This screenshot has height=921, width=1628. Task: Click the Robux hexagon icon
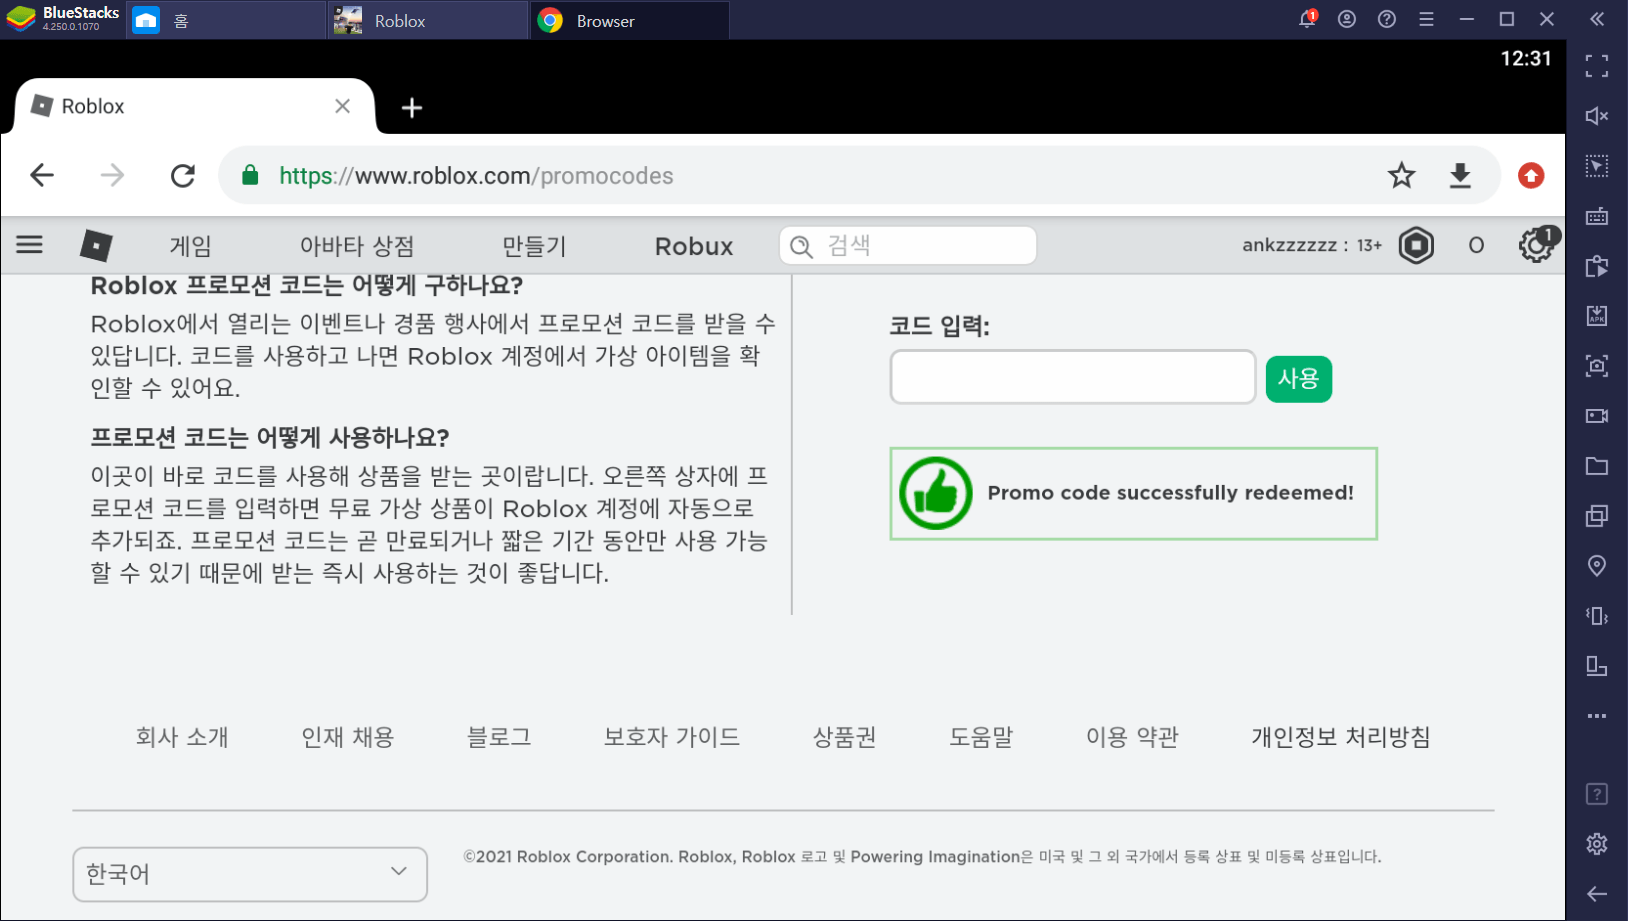(x=1416, y=245)
